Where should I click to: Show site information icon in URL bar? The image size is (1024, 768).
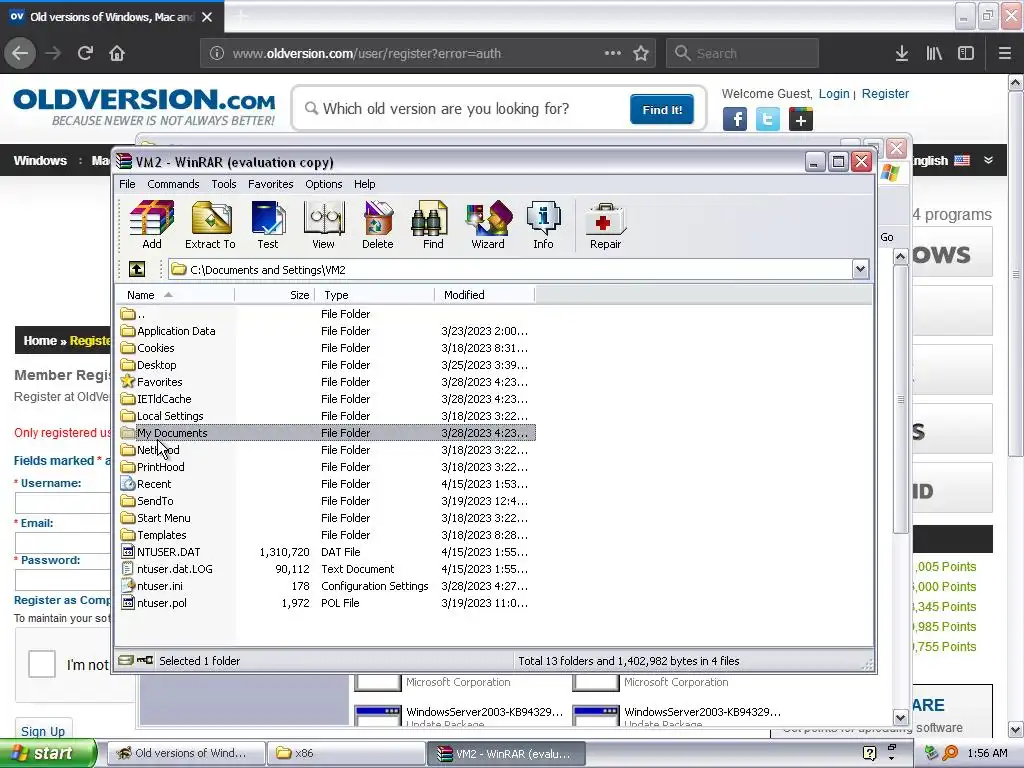[217, 53]
